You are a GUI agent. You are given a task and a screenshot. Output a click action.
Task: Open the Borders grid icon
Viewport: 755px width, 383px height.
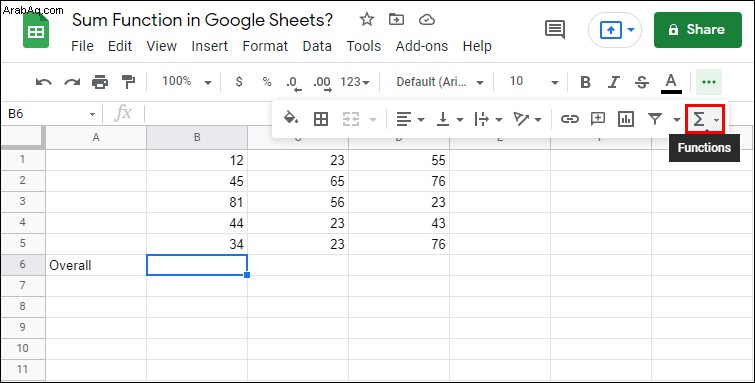(x=321, y=119)
